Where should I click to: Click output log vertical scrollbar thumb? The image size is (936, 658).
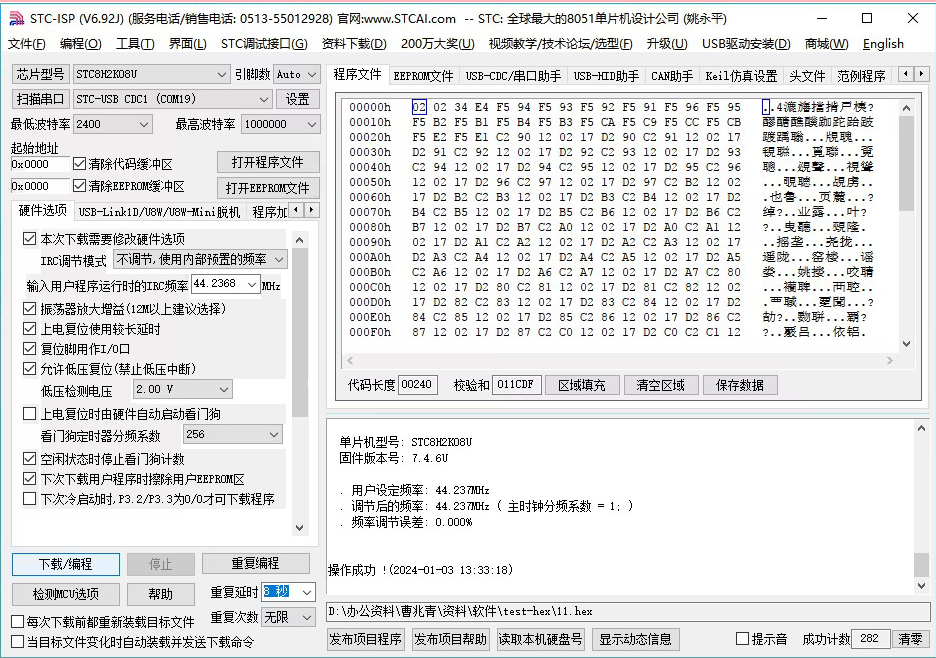[x=921, y=564]
